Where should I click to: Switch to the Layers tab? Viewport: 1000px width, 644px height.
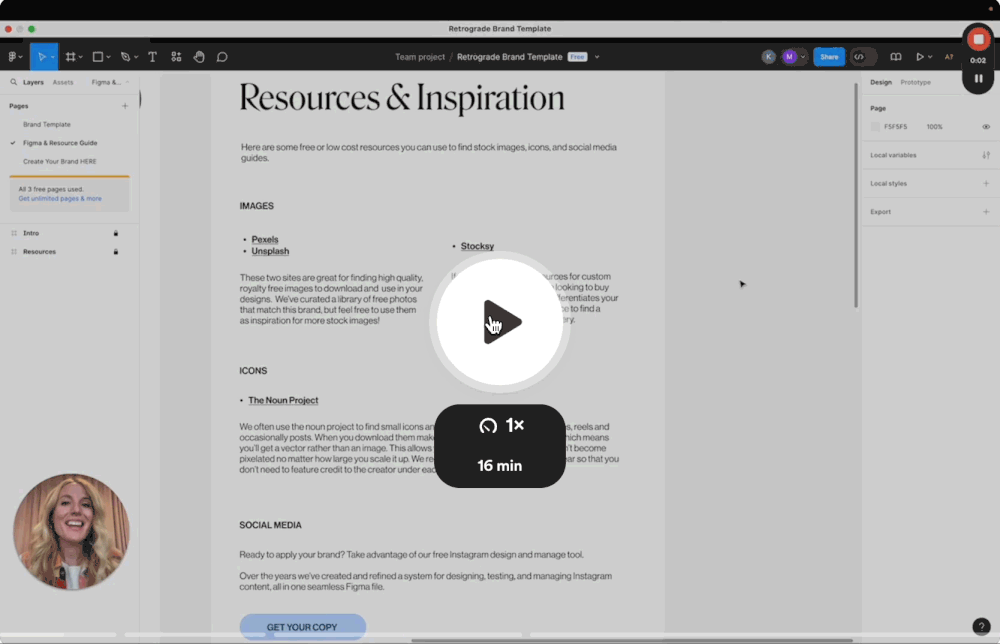pos(33,82)
